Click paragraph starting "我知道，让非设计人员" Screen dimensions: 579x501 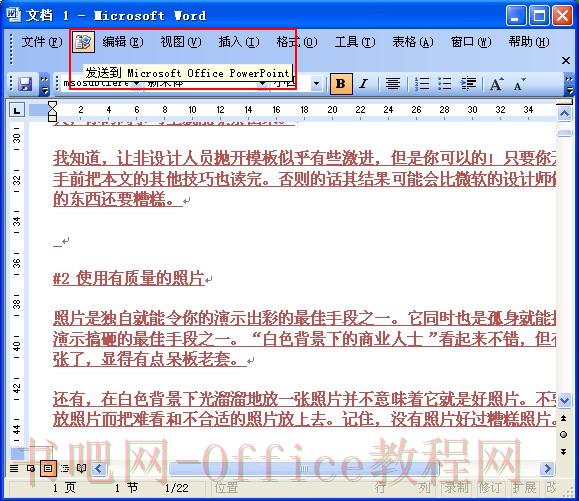pyautogui.click(x=305, y=179)
